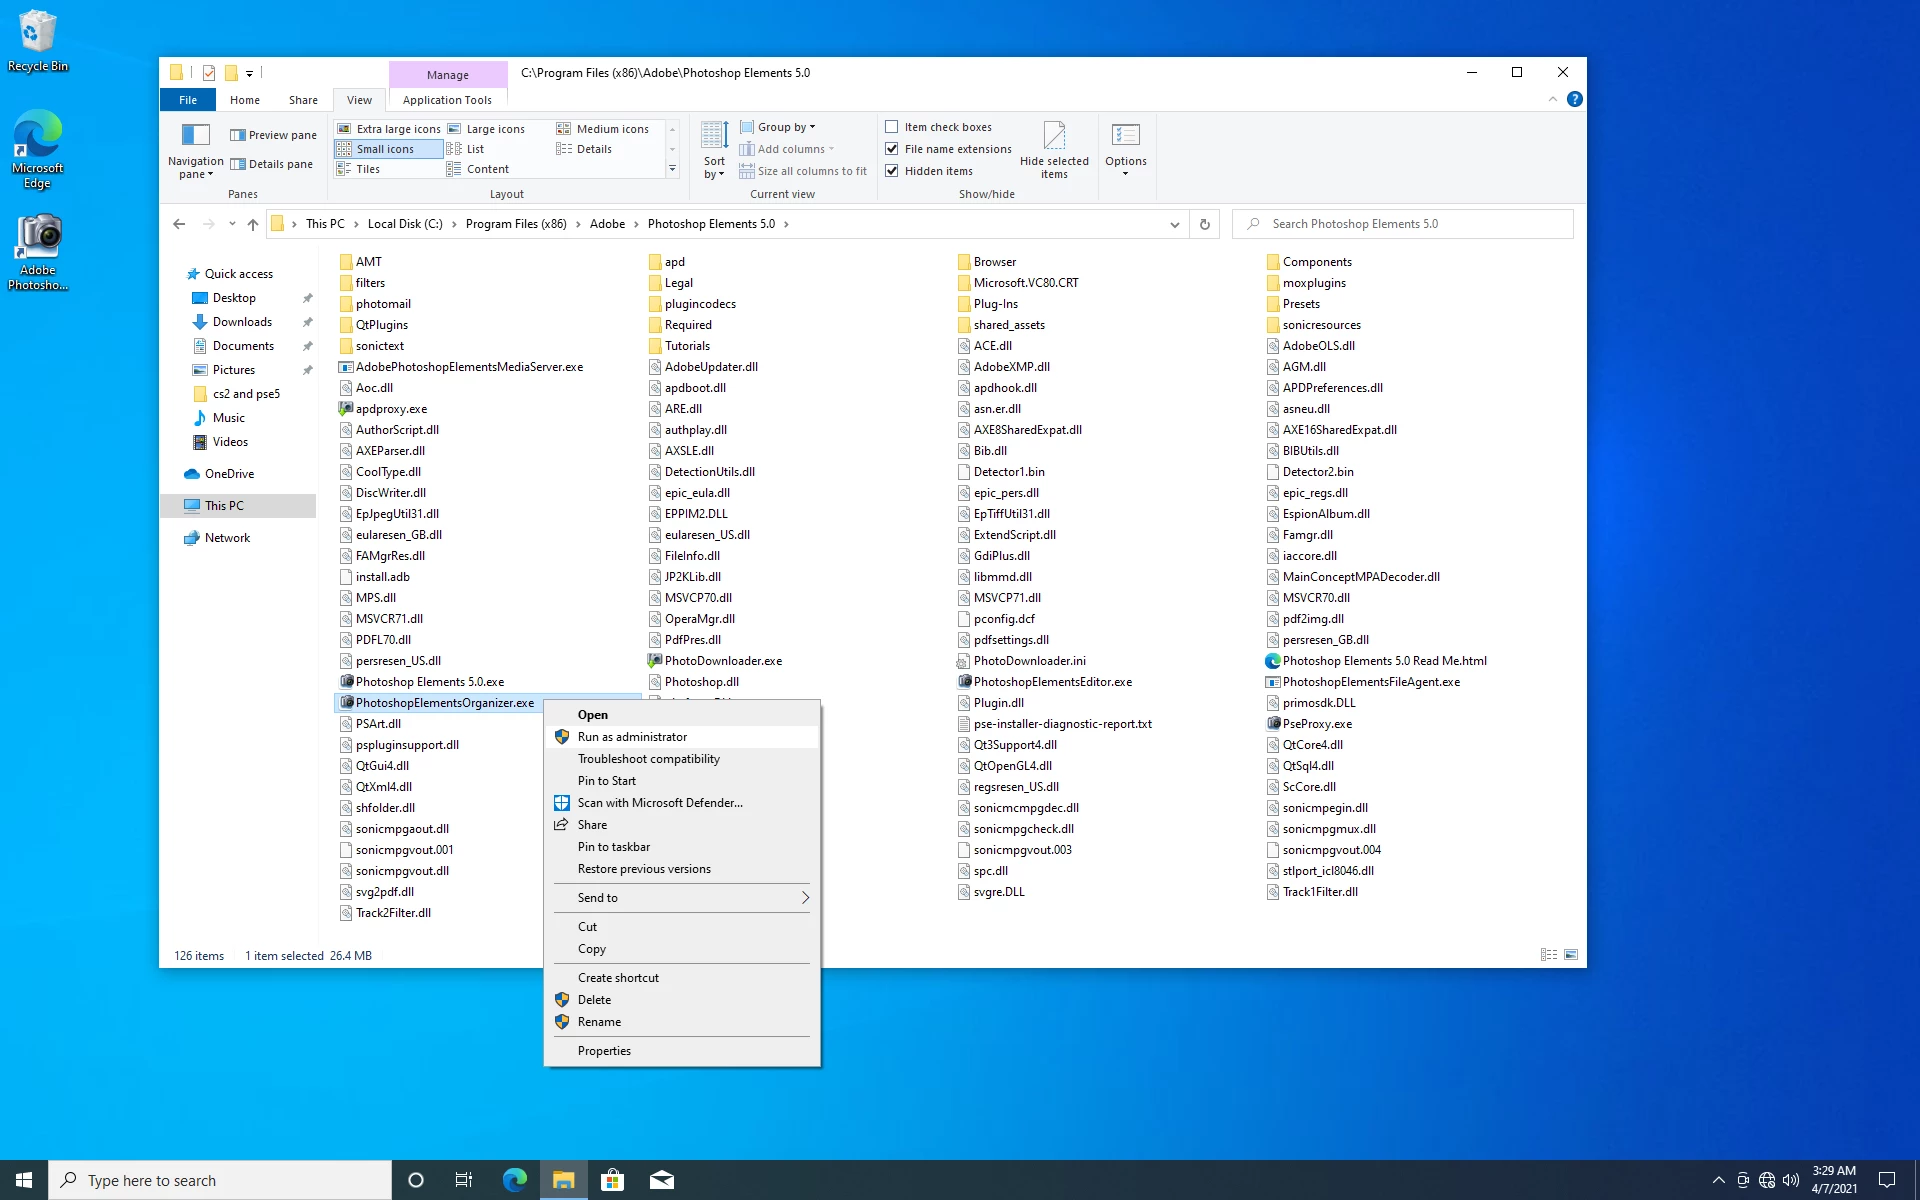Click the Sort by icon
This screenshot has width=1920, height=1200.
[x=714, y=136]
